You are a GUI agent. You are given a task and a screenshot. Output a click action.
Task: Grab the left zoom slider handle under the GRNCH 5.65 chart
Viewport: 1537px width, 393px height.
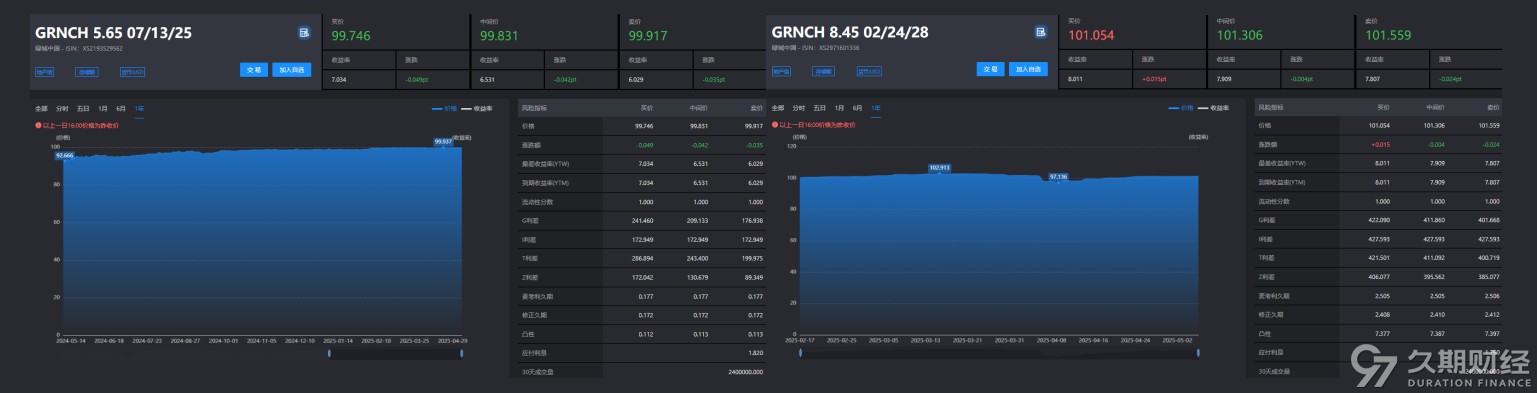tap(329, 353)
